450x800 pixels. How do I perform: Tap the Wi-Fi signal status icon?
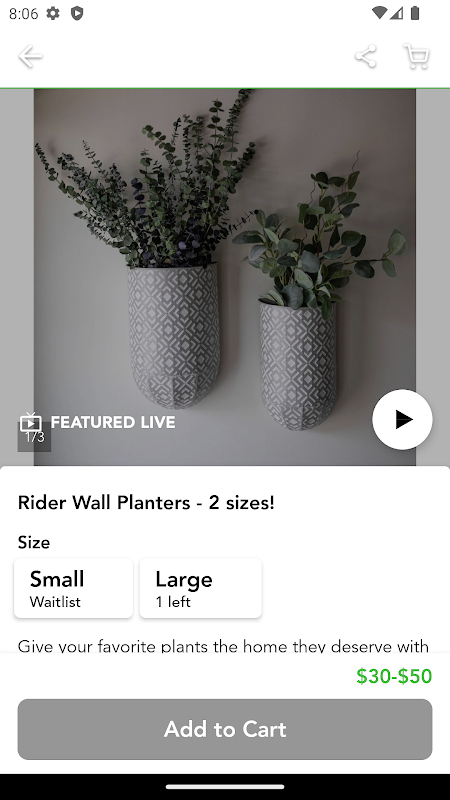click(379, 13)
